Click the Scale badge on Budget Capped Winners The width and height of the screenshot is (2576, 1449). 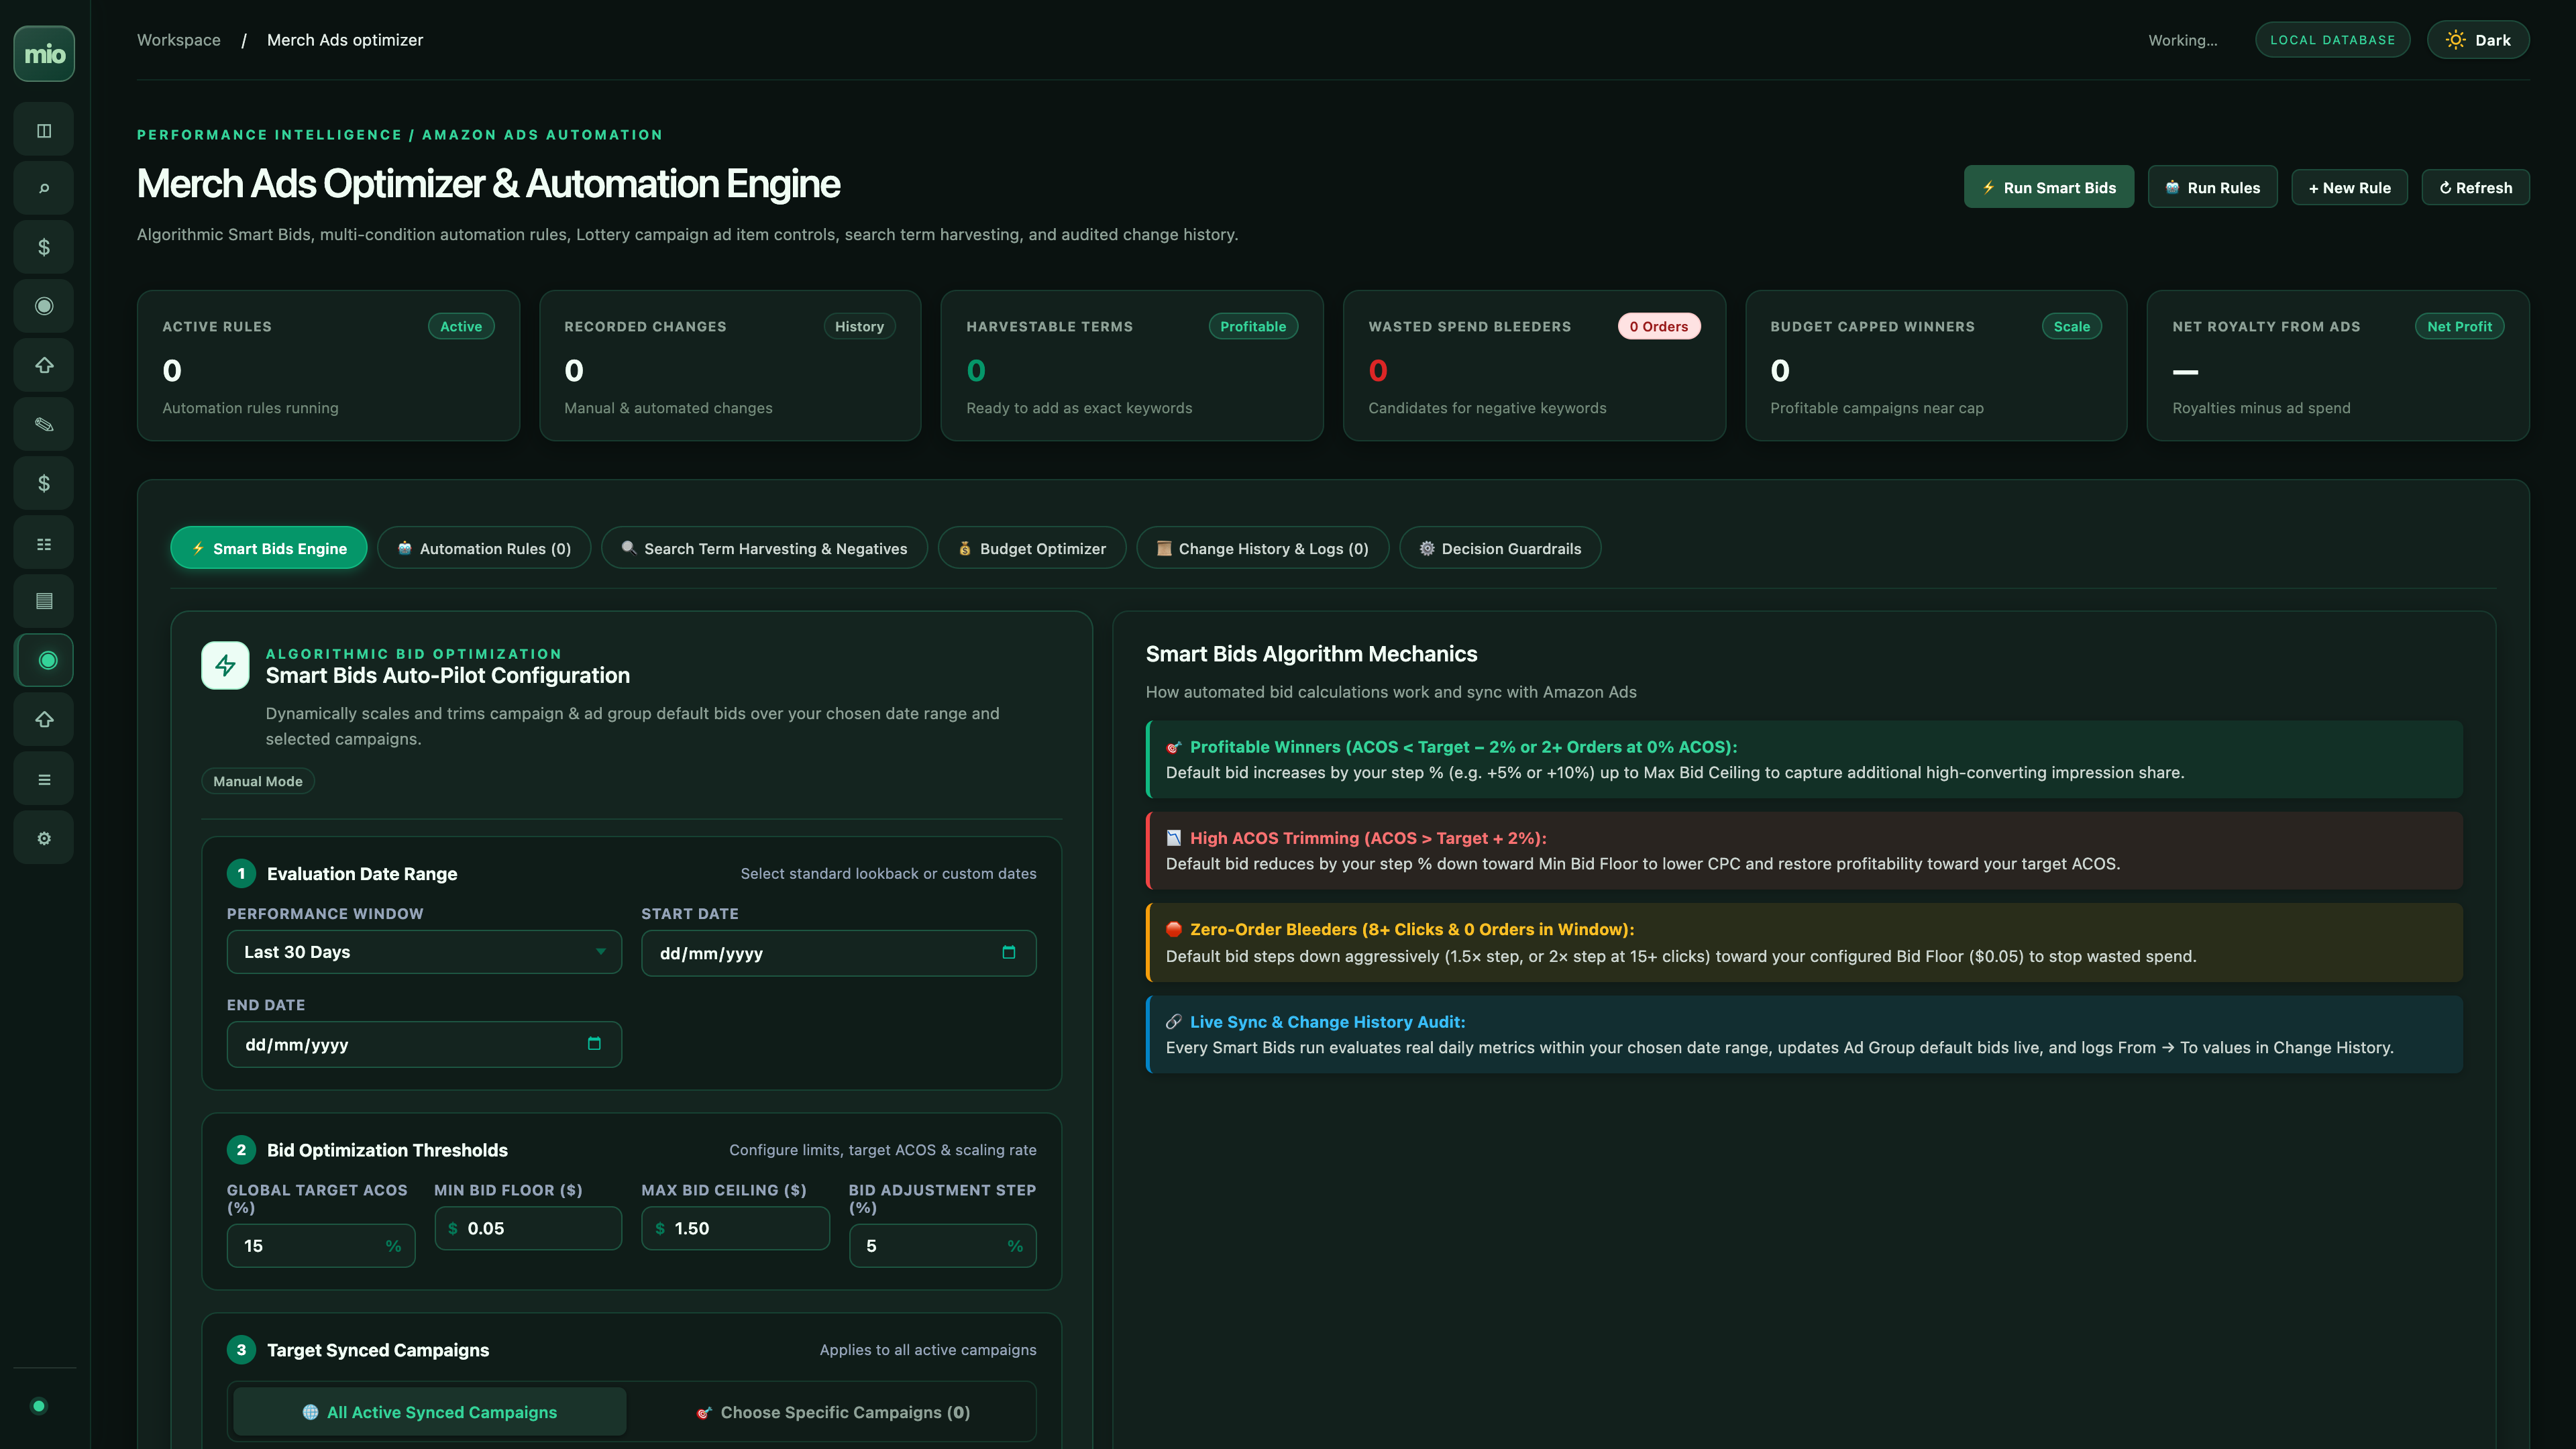tap(2072, 326)
